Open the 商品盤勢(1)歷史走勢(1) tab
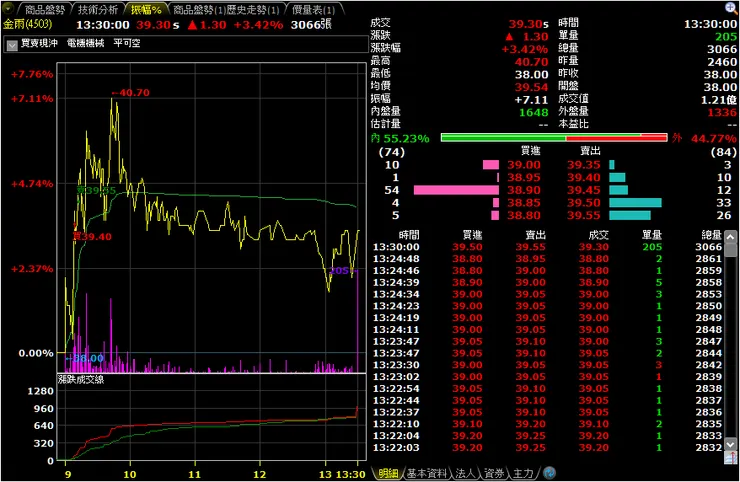The height and width of the screenshot is (482, 740). point(226,9)
